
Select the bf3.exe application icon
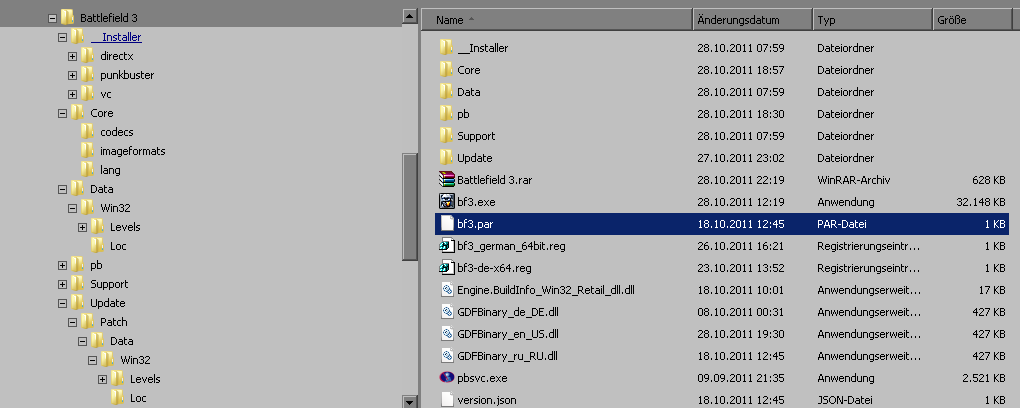click(446, 201)
